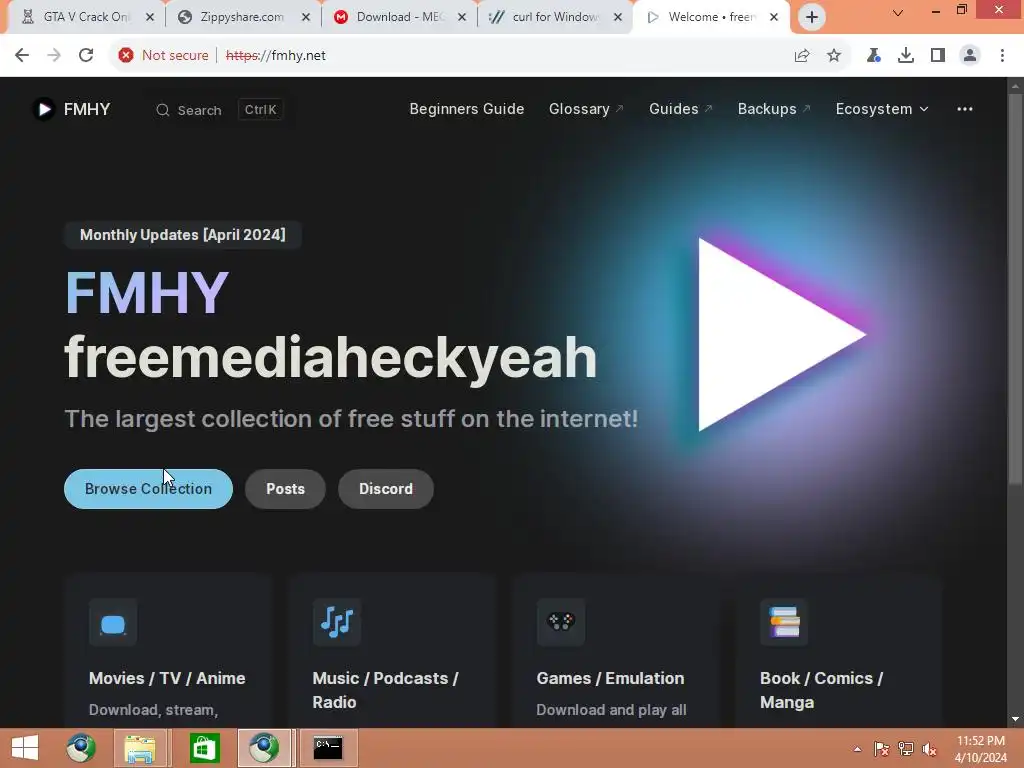Click the Posts button
This screenshot has width=1024, height=768.
click(x=285, y=489)
